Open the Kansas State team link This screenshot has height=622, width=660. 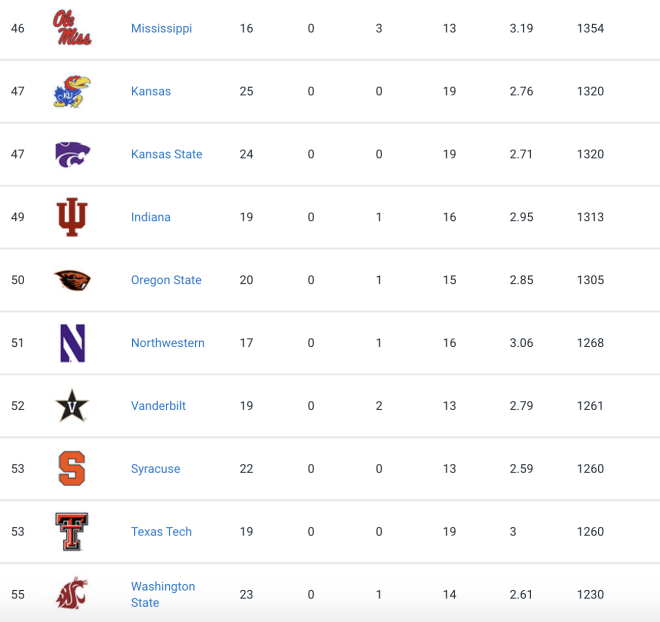[x=167, y=154]
